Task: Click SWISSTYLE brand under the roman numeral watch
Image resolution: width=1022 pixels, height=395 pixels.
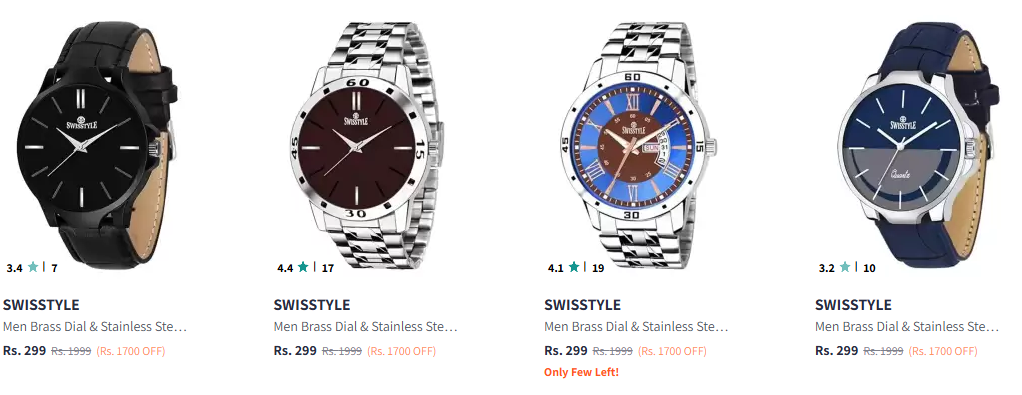Action: (x=582, y=305)
